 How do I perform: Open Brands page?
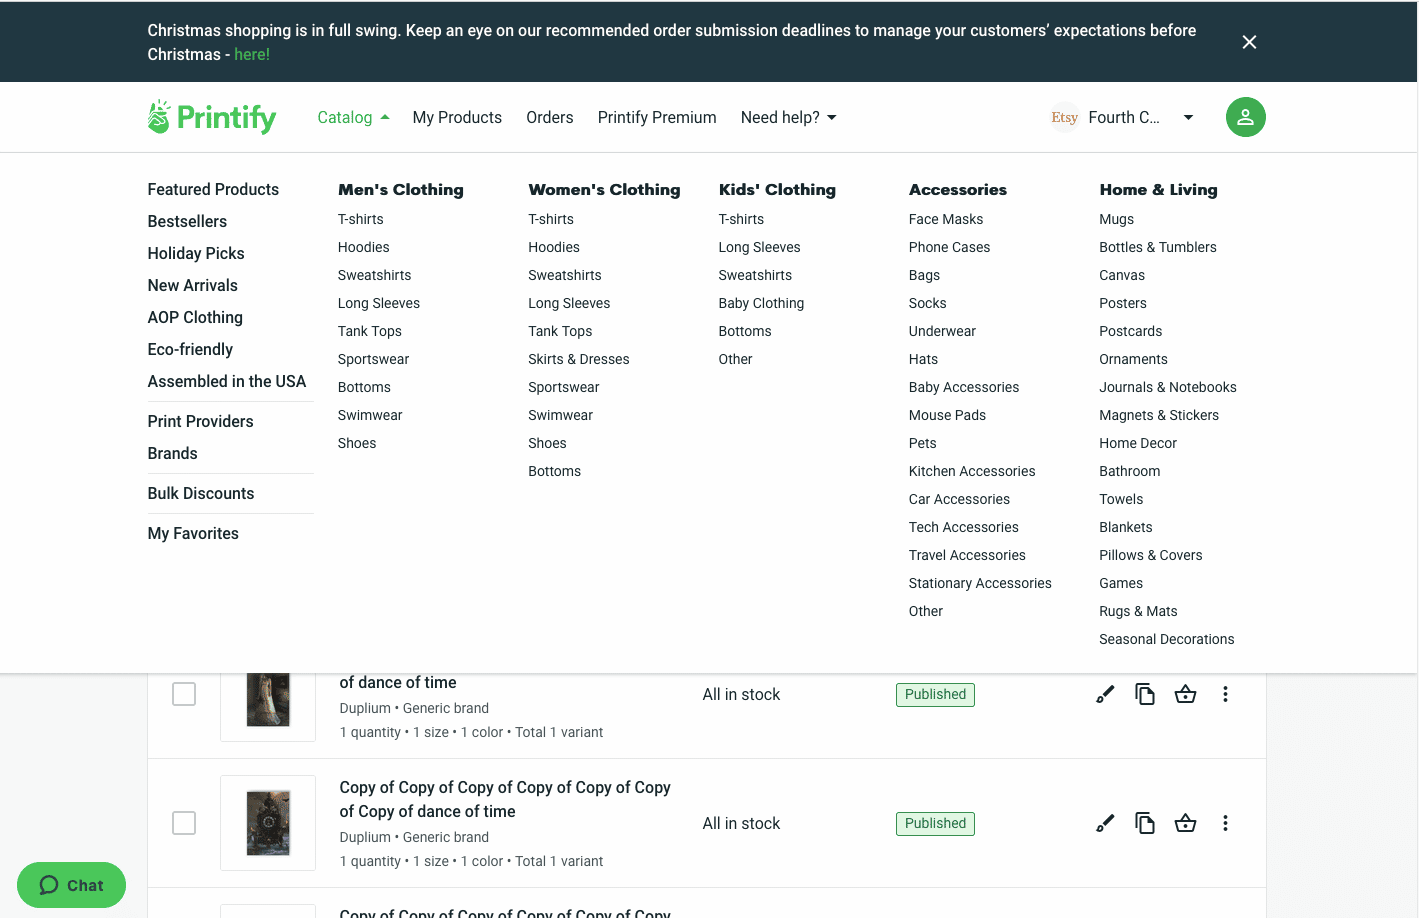coord(172,453)
